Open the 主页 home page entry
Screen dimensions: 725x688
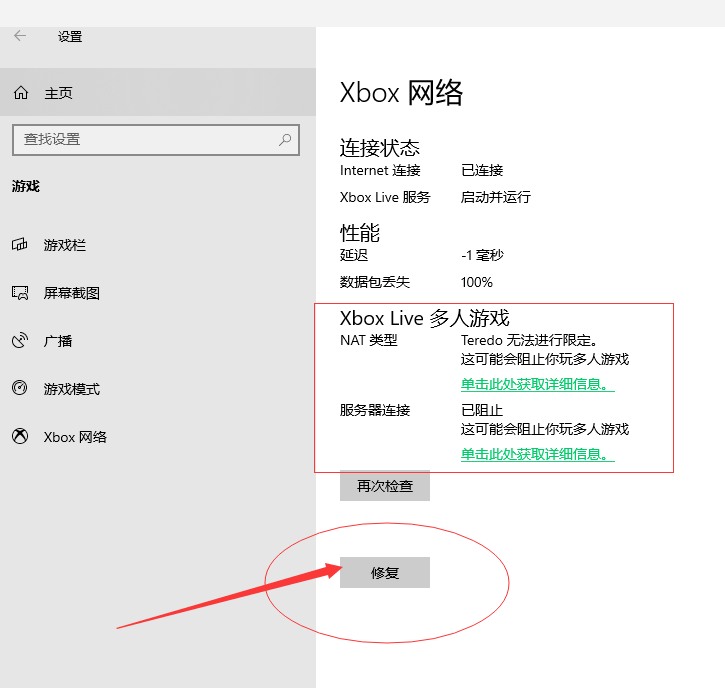(158, 92)
